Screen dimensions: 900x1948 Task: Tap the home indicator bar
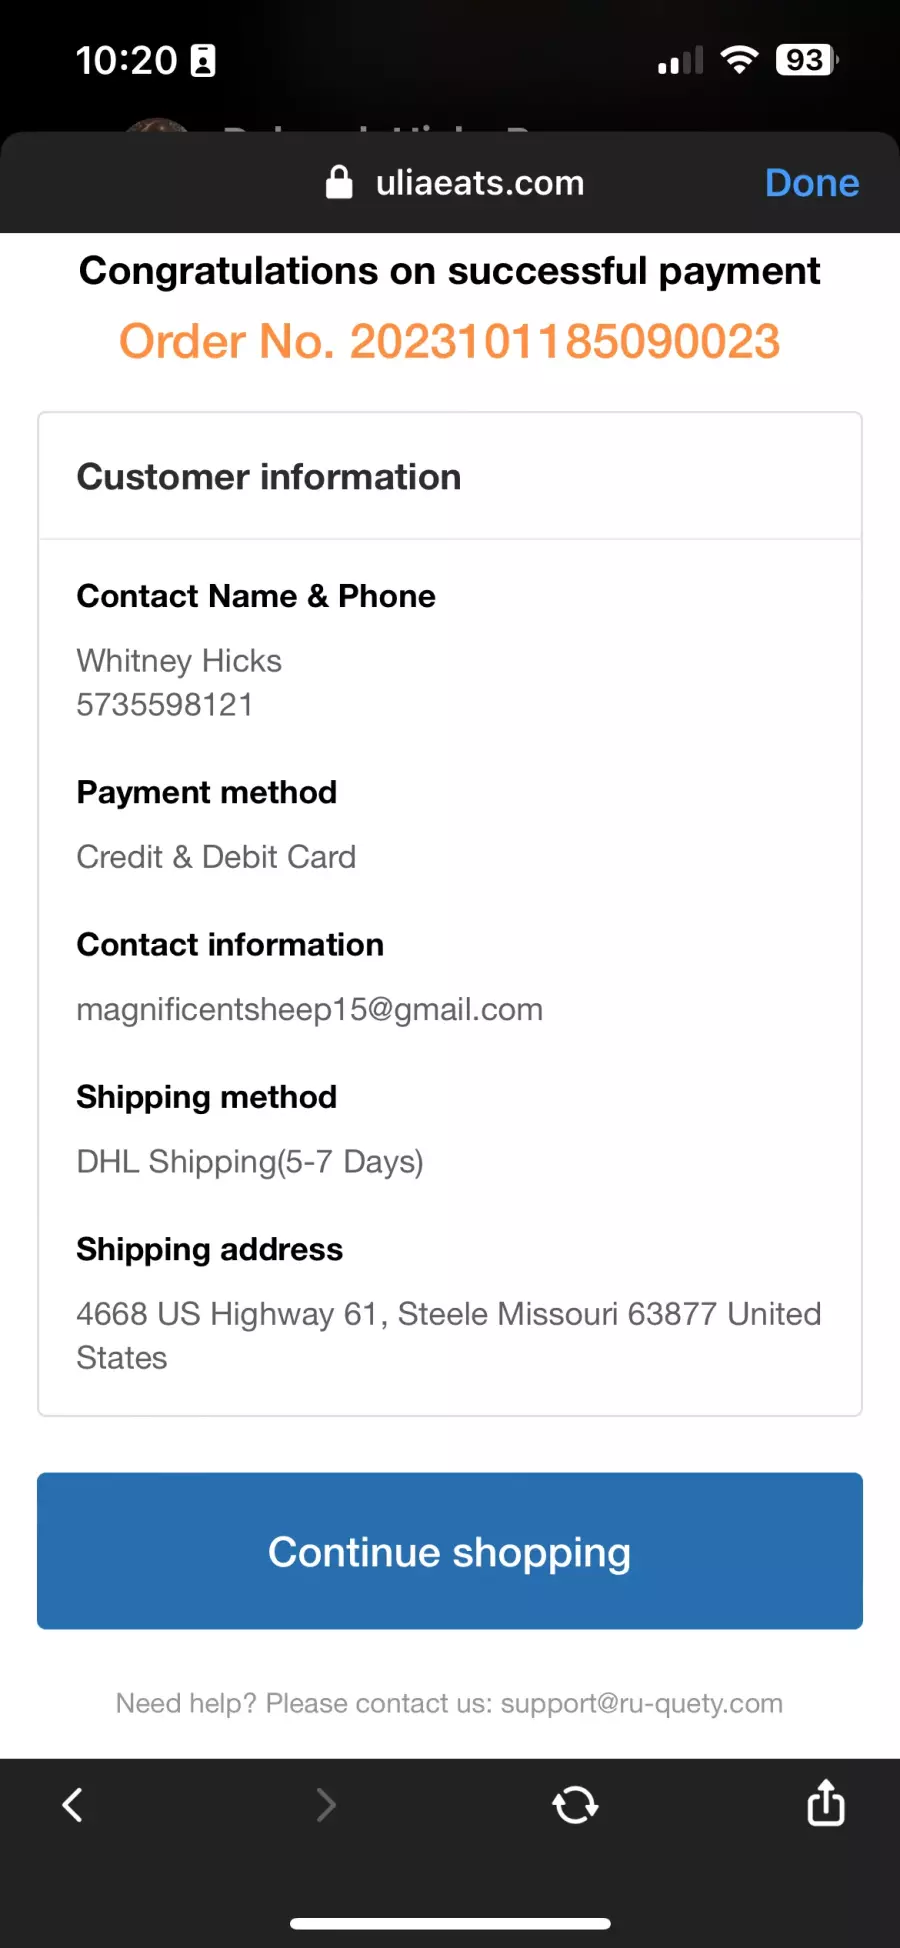[450, 1923]
